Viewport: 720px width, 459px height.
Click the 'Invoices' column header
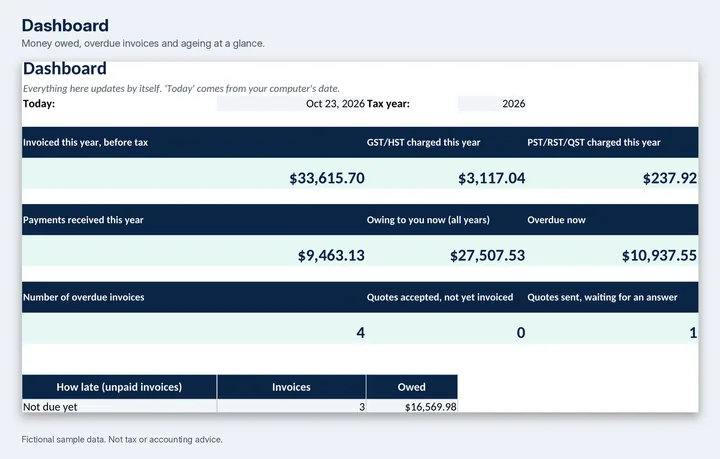(291, 387)
